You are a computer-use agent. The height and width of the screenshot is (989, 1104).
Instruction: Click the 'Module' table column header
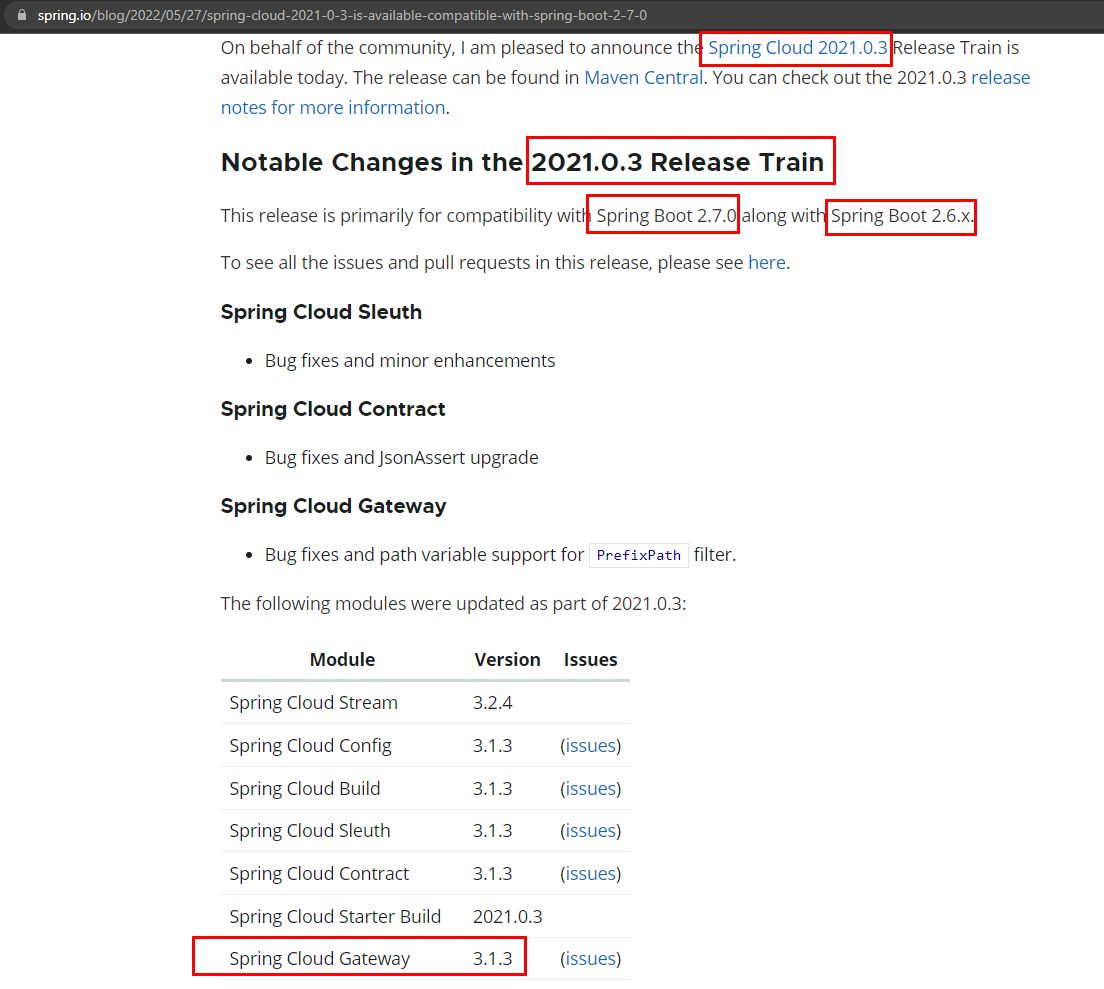(x=342, y=660)
